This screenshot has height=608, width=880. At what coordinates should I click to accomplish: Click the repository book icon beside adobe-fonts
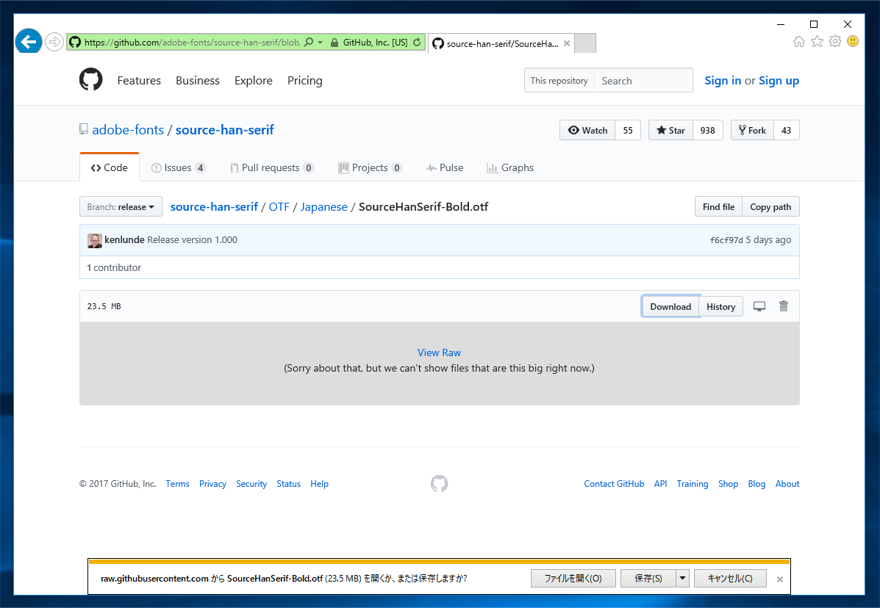[x=84, y=129]
